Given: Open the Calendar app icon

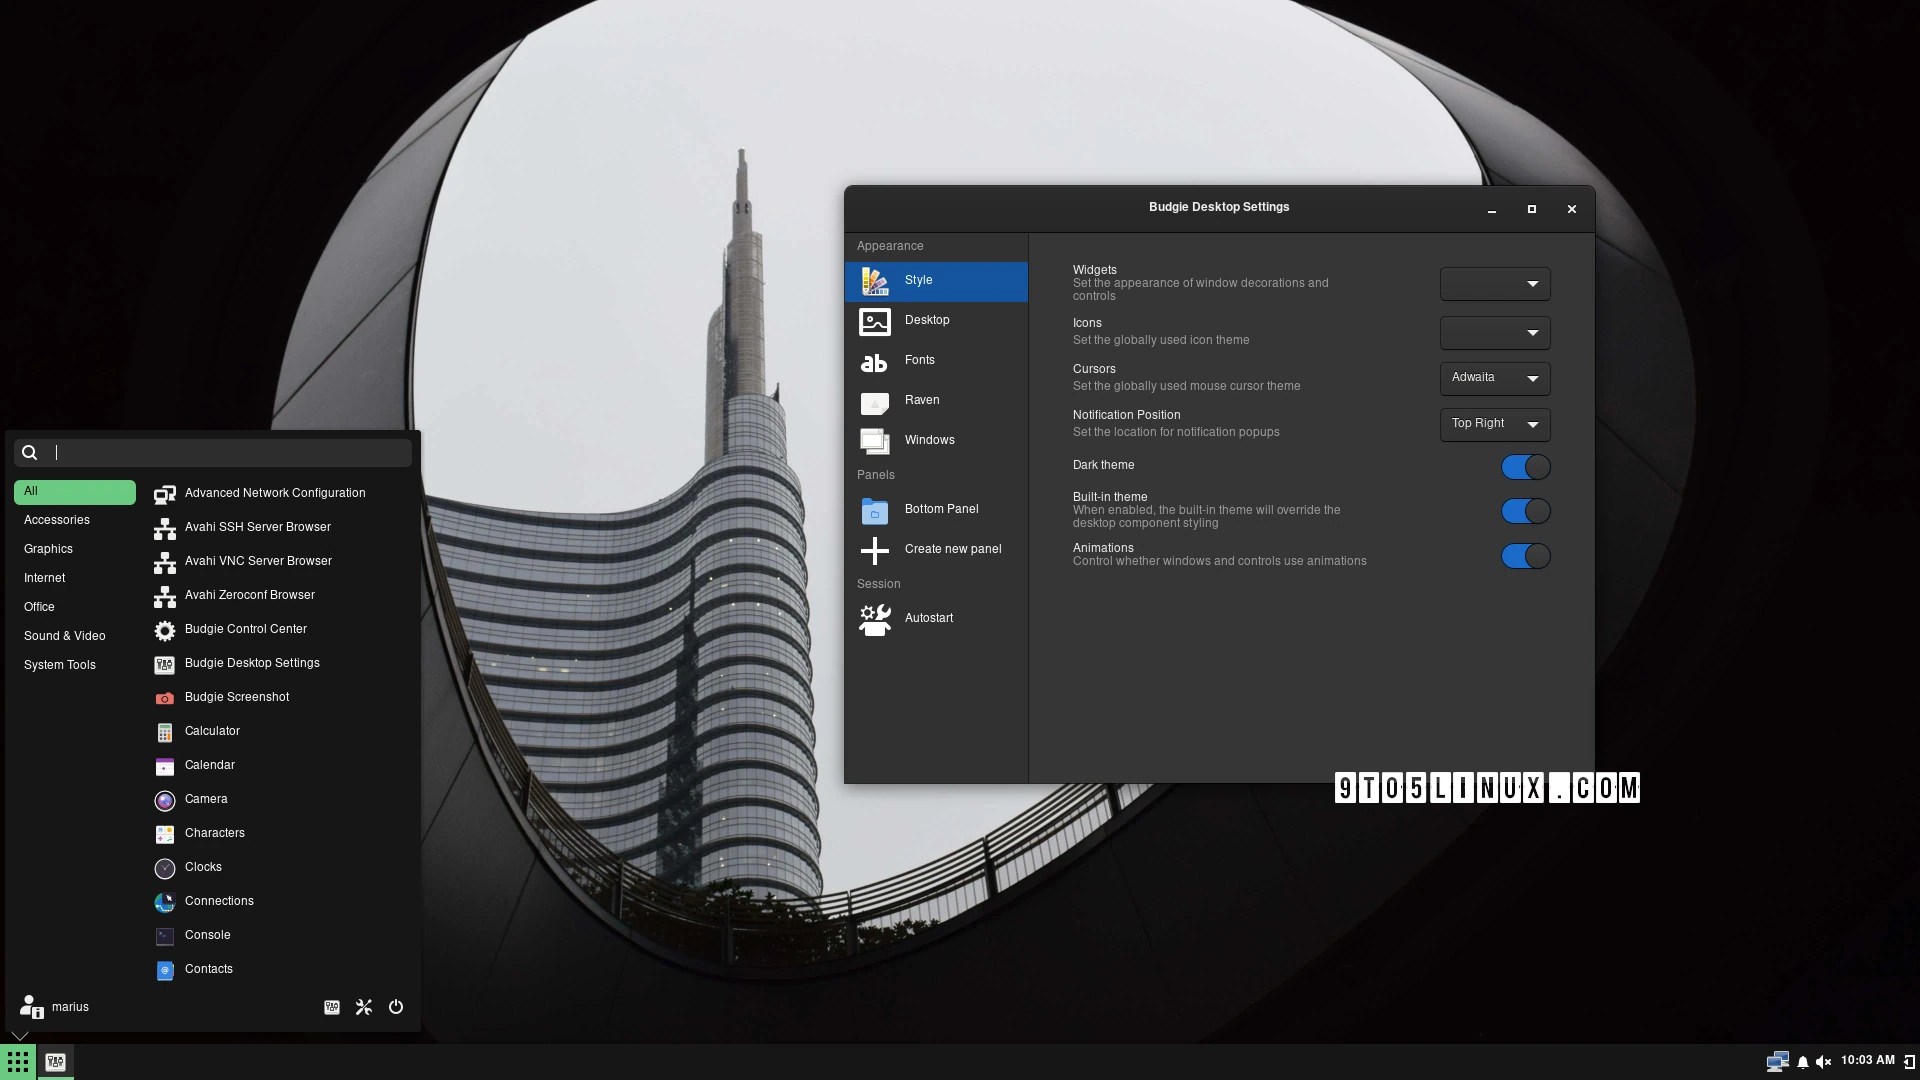Looking at the screenshot, I should coord(165,765).
